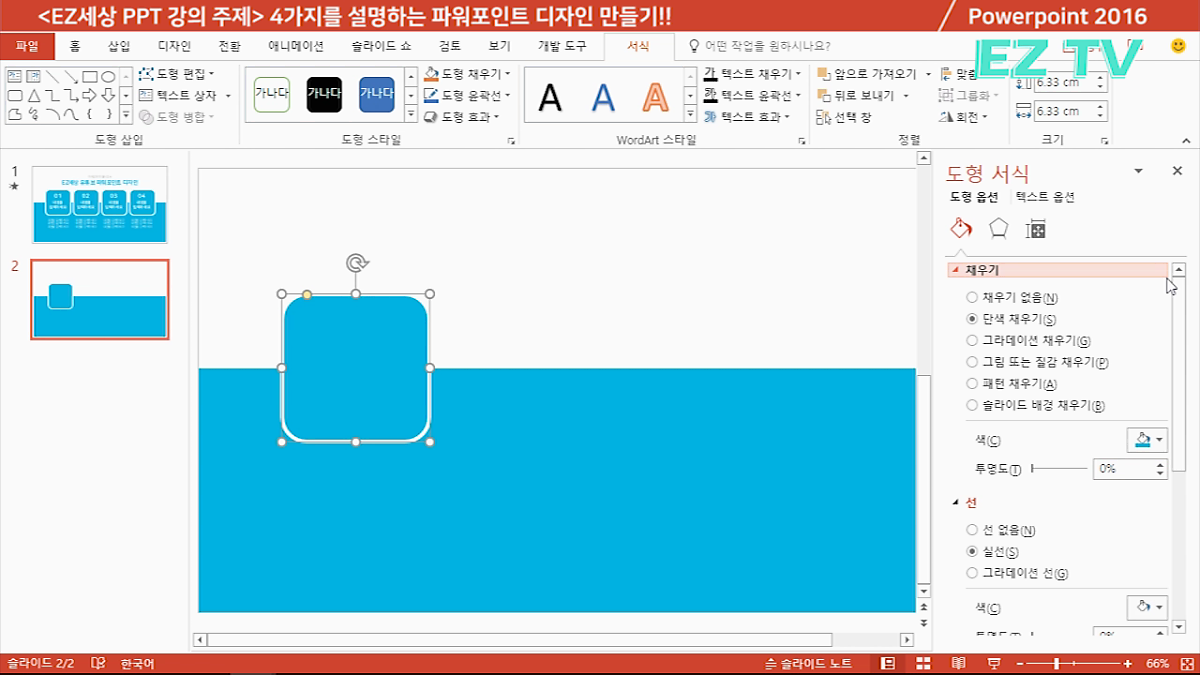This screenshot has width=1200, height=675.
Task: Select slide 1 thumbnail
Action: point(100,205)
